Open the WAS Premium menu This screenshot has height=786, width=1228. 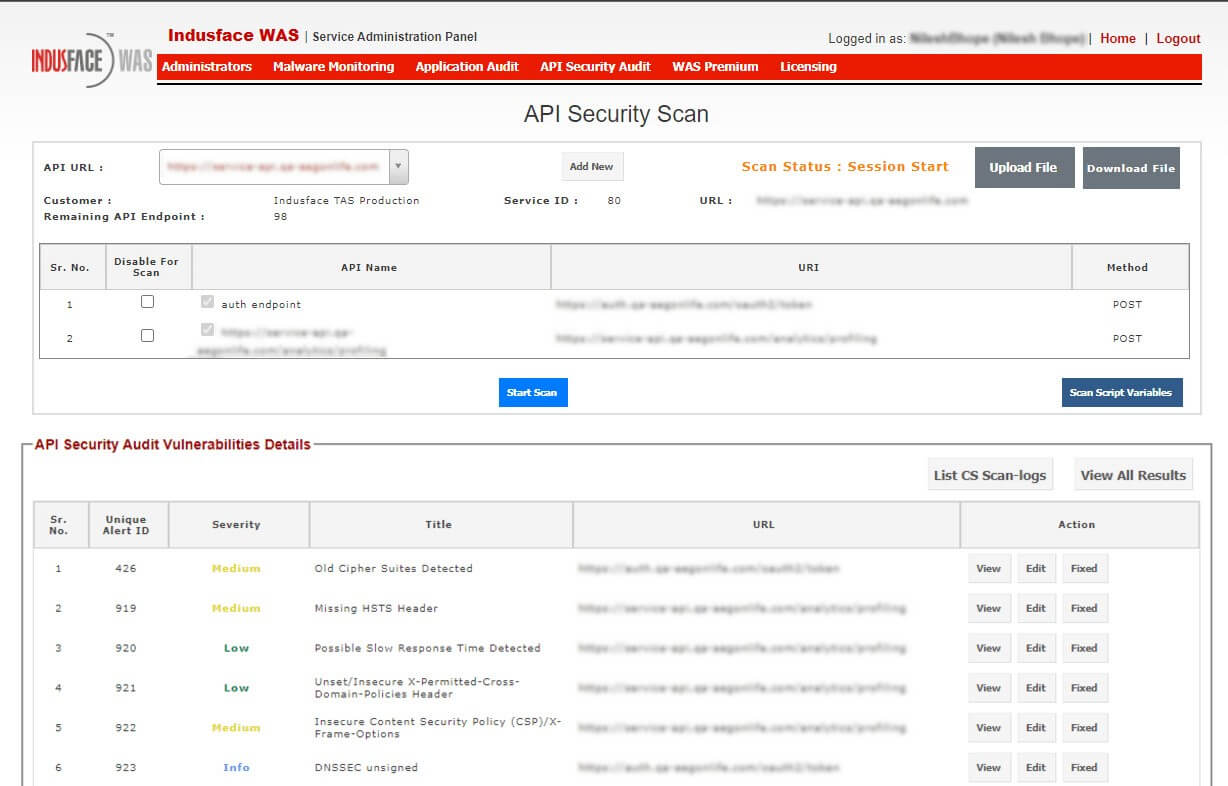point(715,67)
